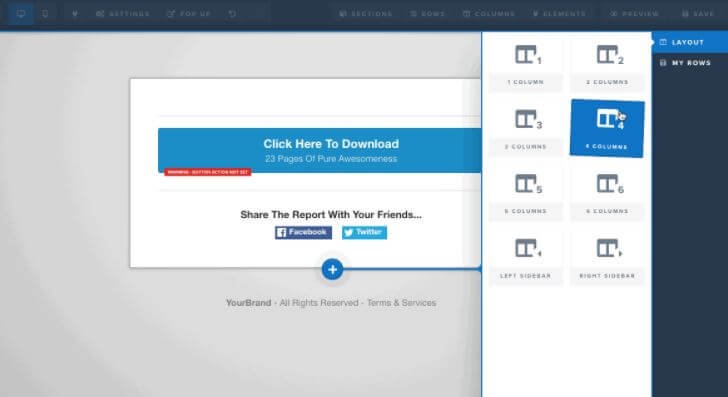
Task: Open the Sections menu
Action: pos(366,14)
